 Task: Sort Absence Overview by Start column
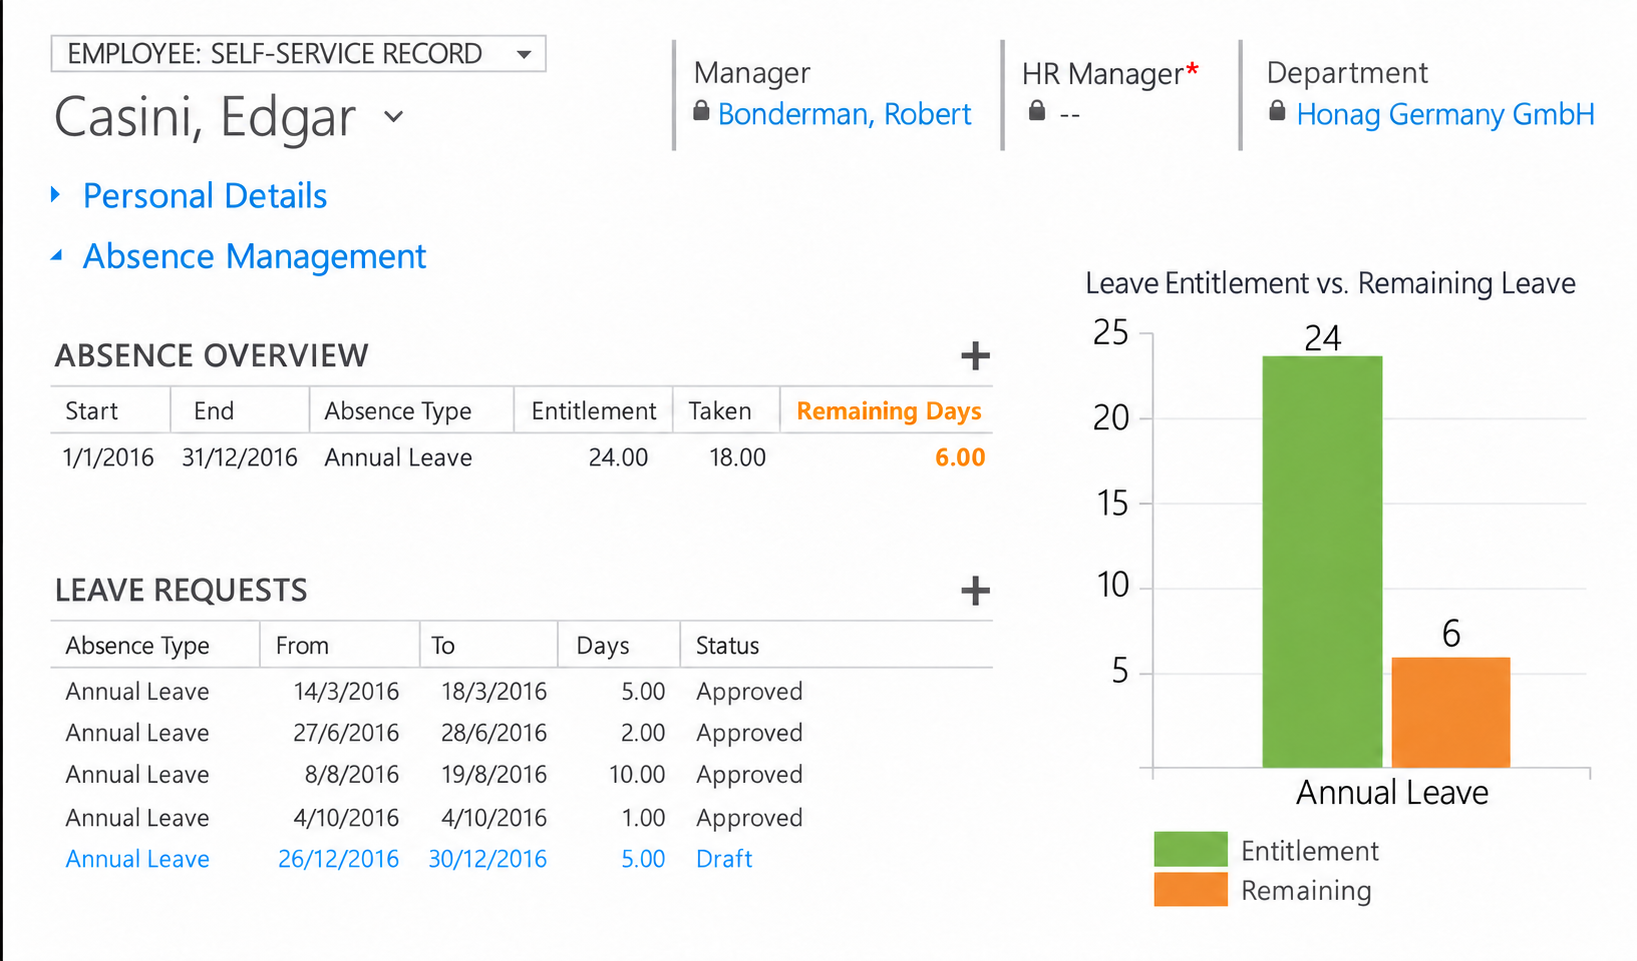[91, 411]
